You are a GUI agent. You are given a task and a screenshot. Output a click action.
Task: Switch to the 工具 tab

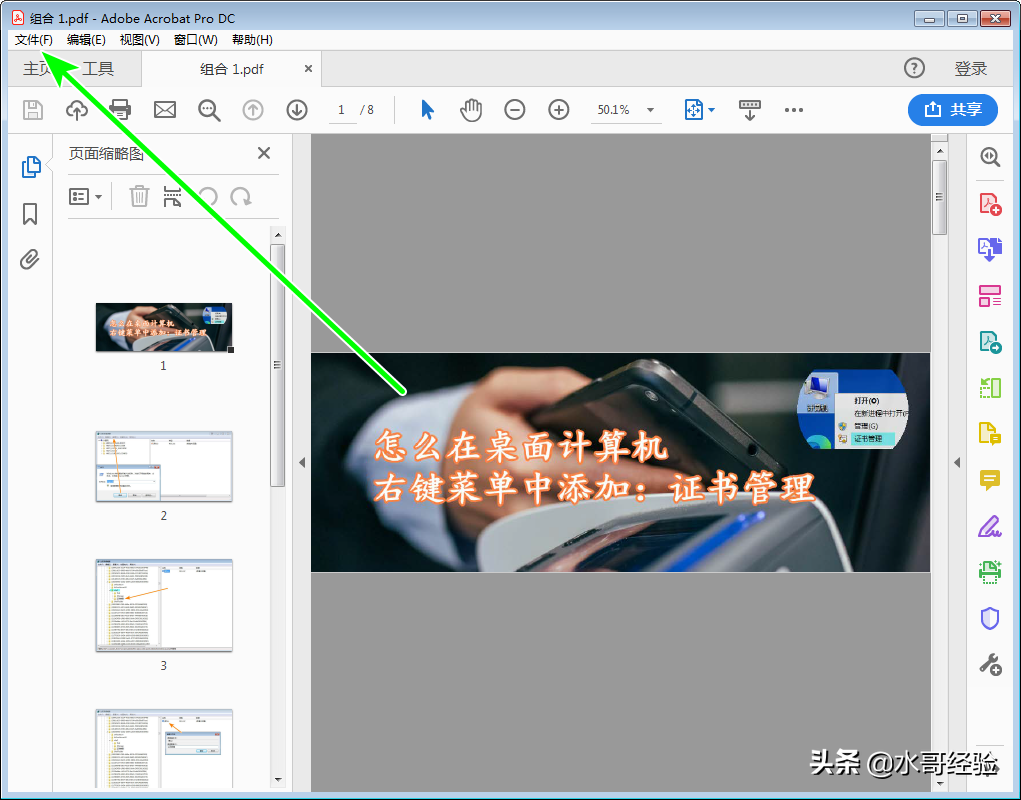(98, 68)
